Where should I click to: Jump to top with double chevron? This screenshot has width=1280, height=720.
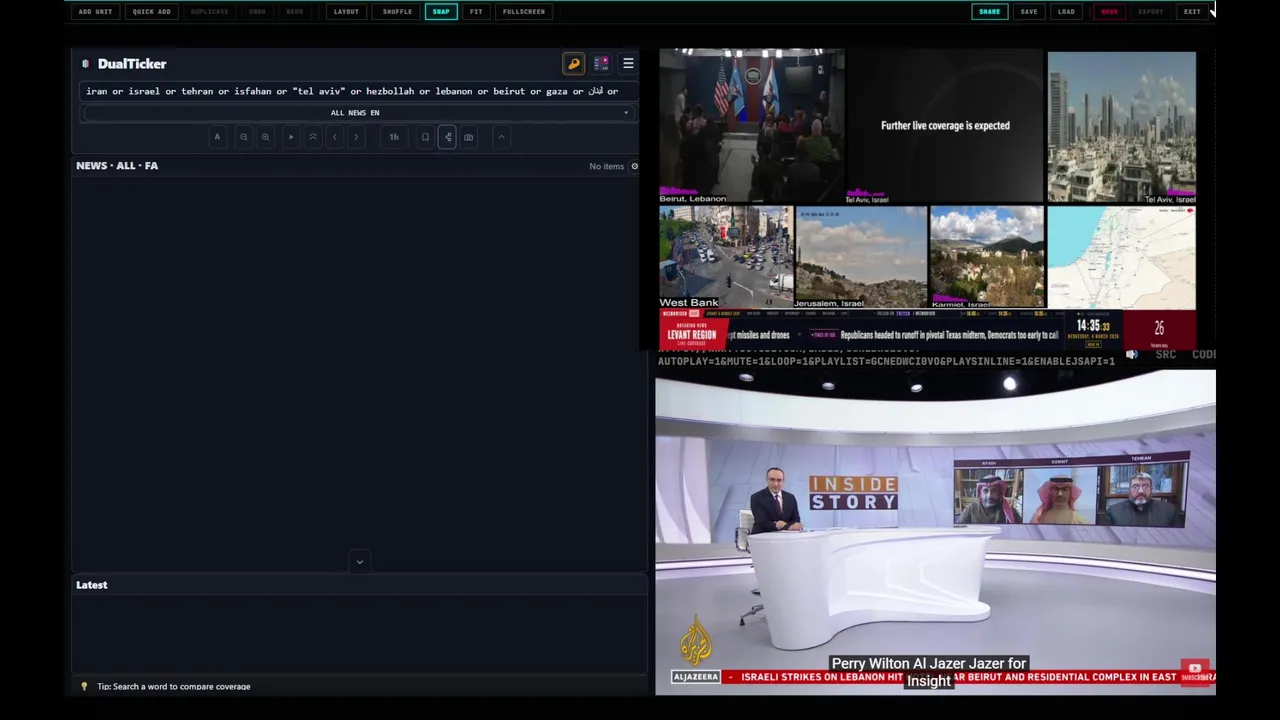313,137
